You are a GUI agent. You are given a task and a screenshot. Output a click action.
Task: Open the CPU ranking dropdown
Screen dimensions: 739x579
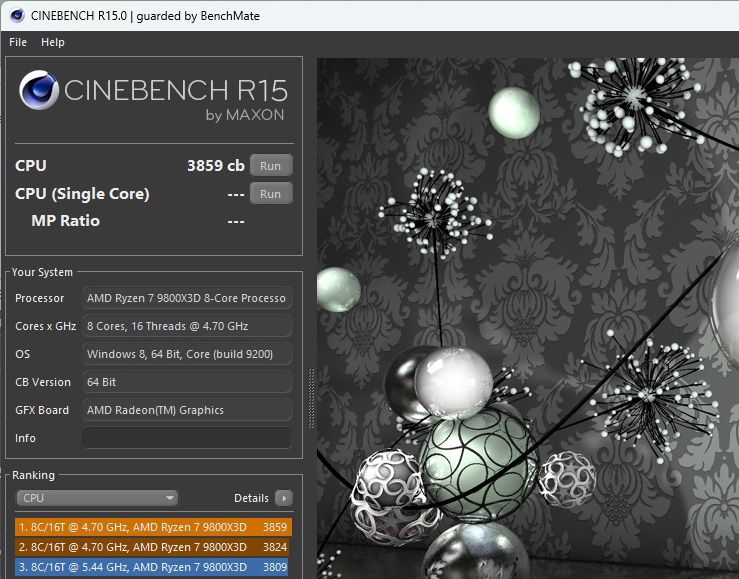tap(97, 498)
